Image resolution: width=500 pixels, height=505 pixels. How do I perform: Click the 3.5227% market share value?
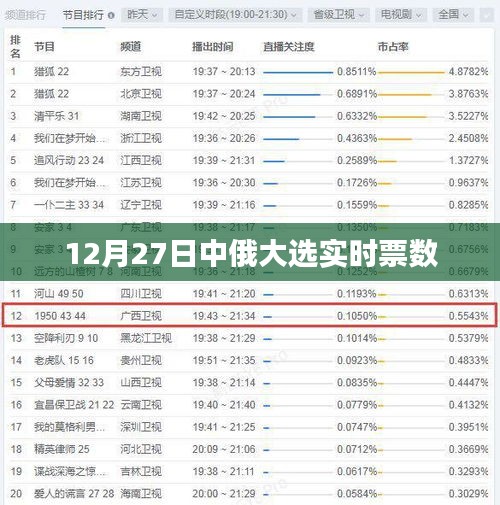pos(468,116)
